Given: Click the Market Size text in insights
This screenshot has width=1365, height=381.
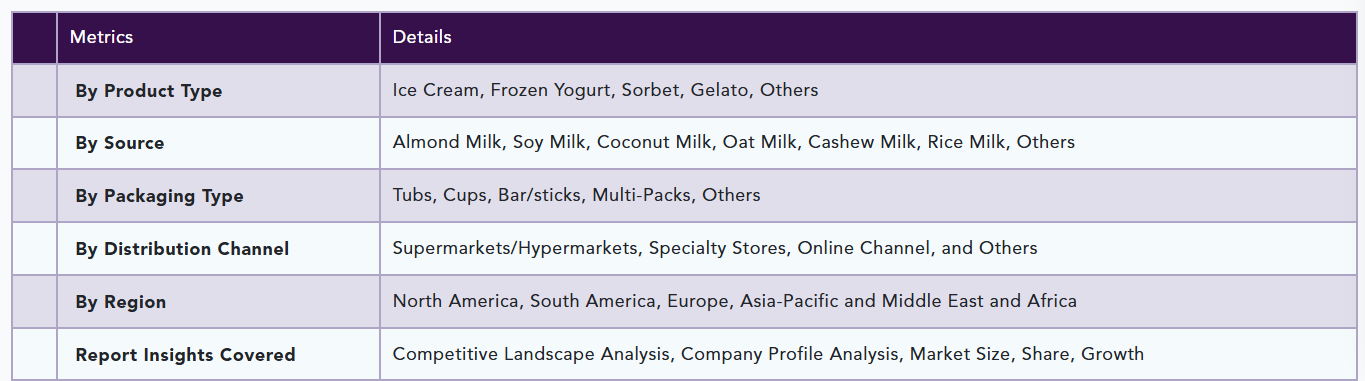Looking at the screenshot, I should pyautogui.click(x=957, y=354).
